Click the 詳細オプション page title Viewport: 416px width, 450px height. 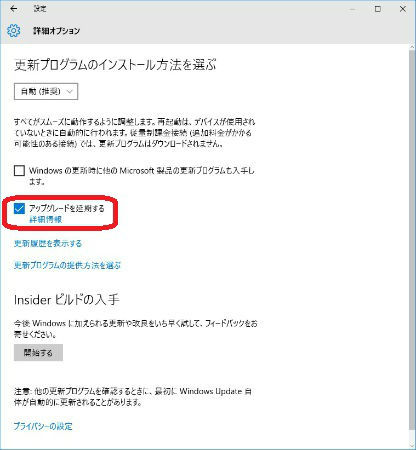57,31
